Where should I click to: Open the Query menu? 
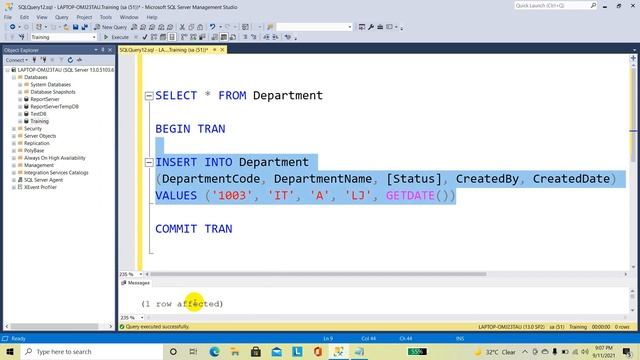[x=62, y=17]
